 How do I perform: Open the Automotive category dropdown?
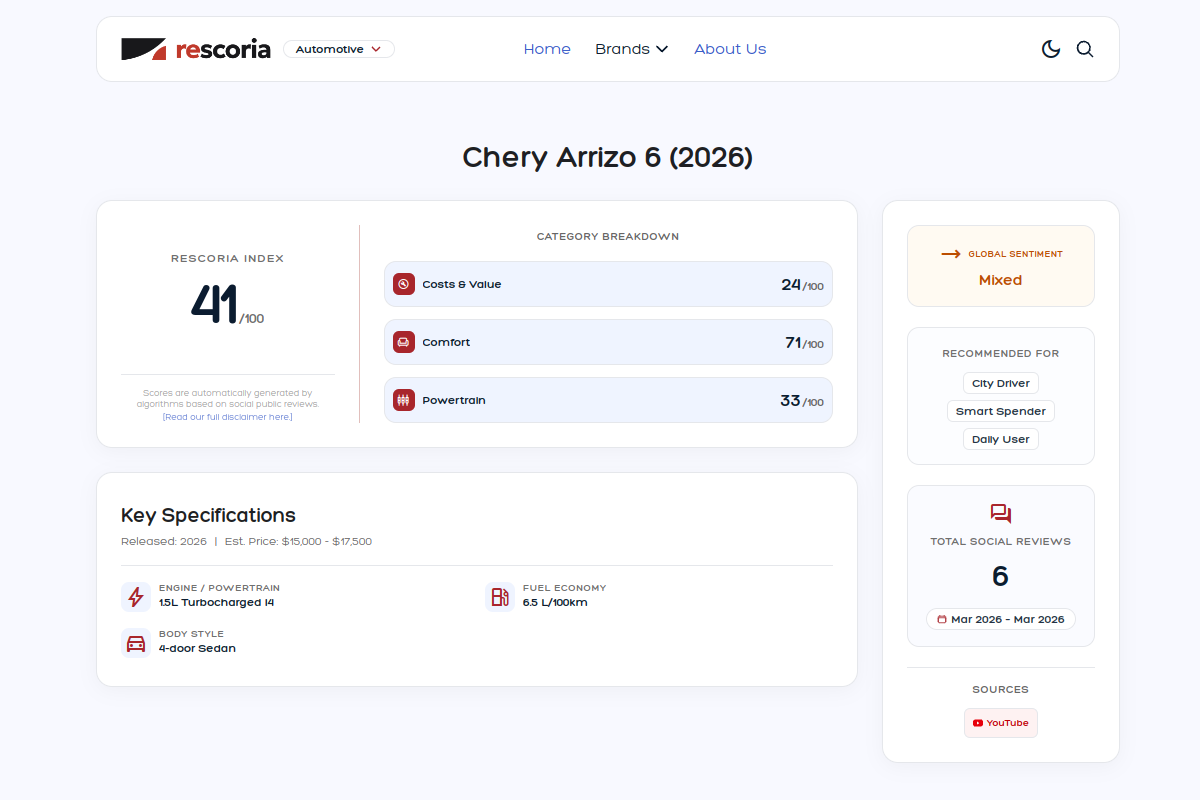tap(339, 49)
